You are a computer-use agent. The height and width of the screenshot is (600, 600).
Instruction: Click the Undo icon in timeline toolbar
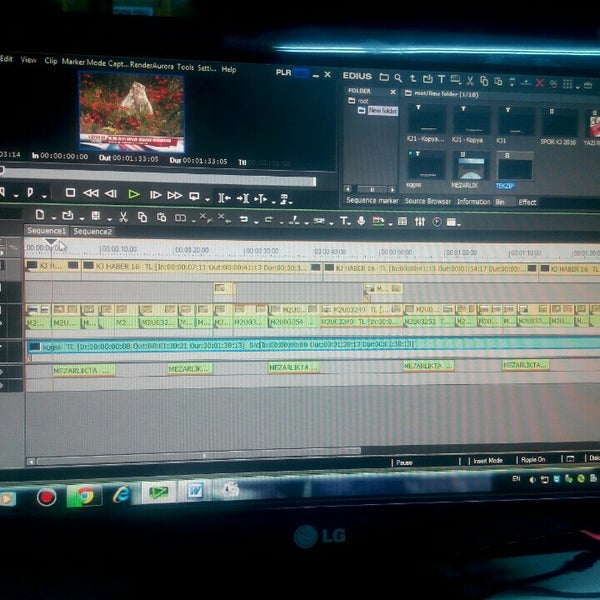[243, 219]
